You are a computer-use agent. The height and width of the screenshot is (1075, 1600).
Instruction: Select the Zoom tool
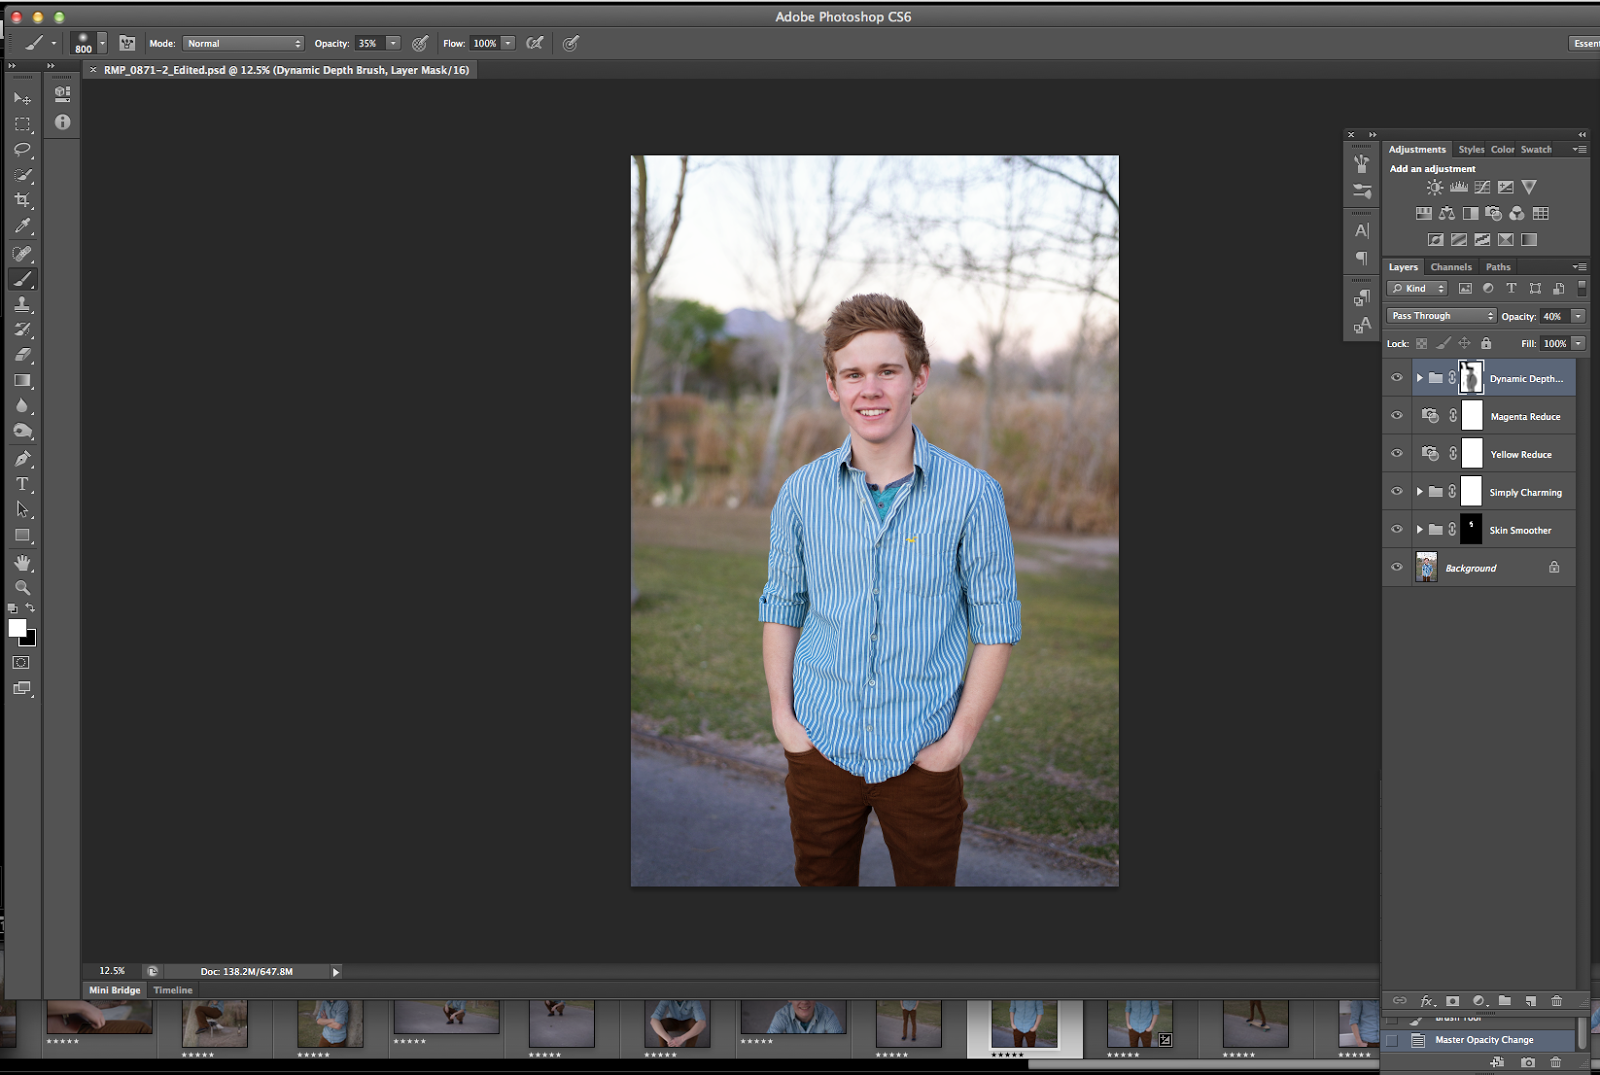22,588
